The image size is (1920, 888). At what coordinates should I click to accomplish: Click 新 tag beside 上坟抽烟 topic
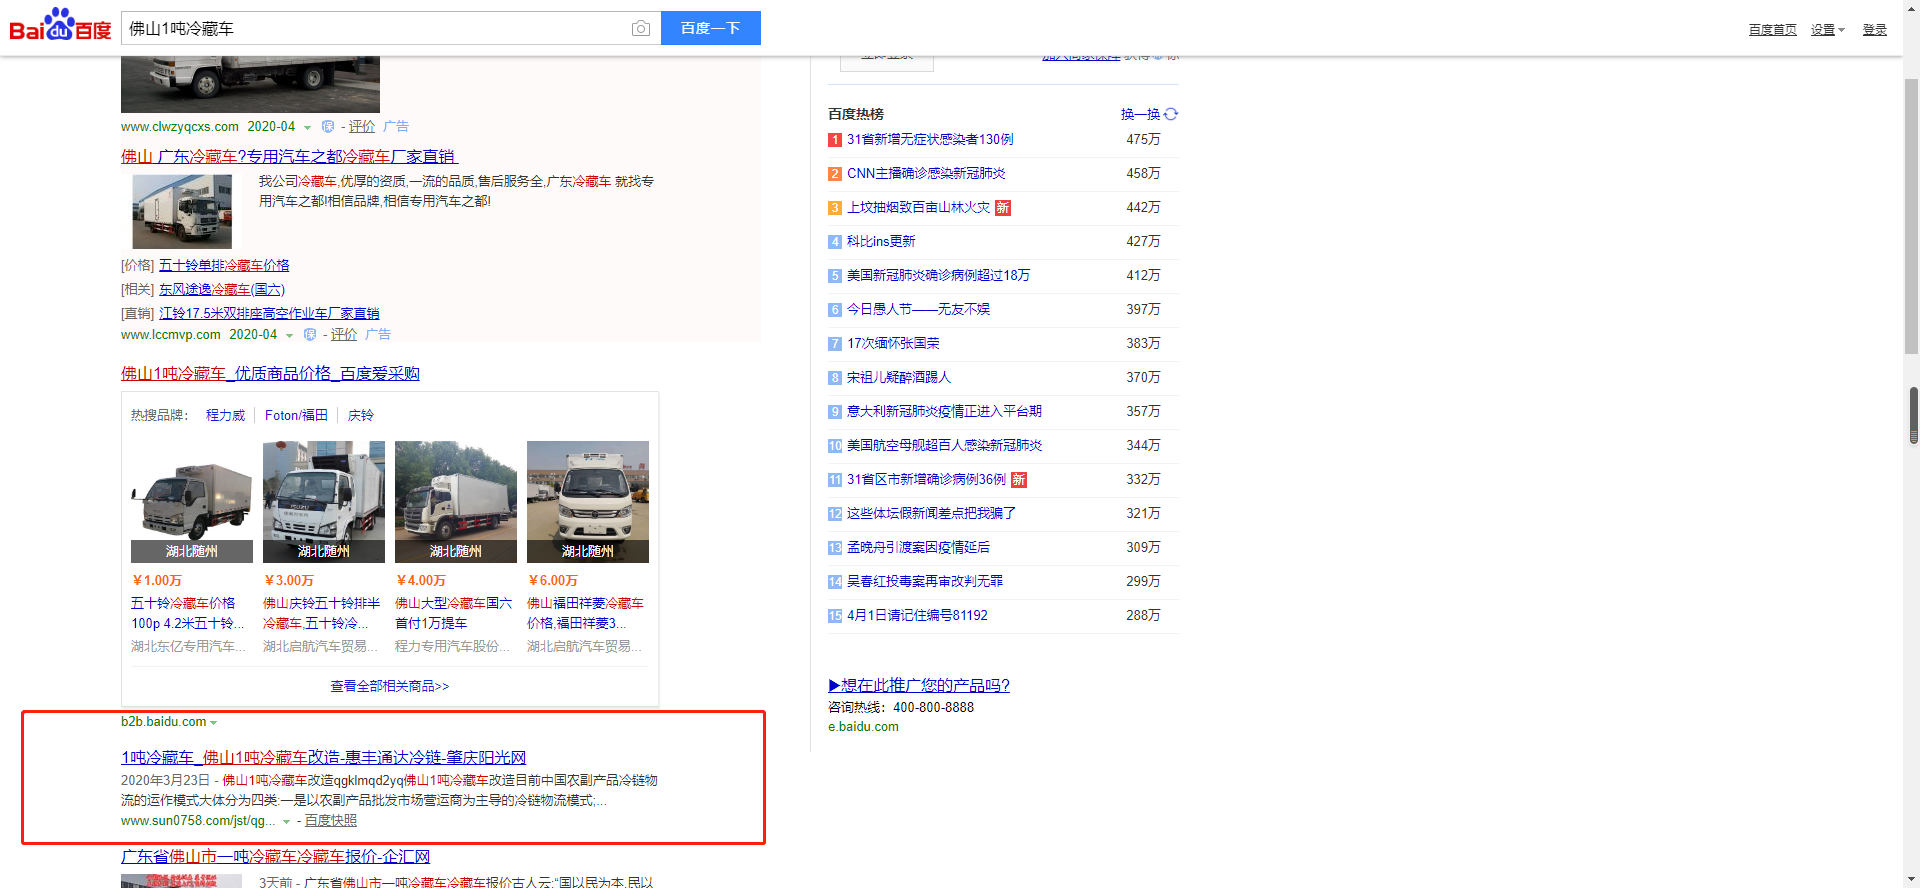[x=1003, y=208]
